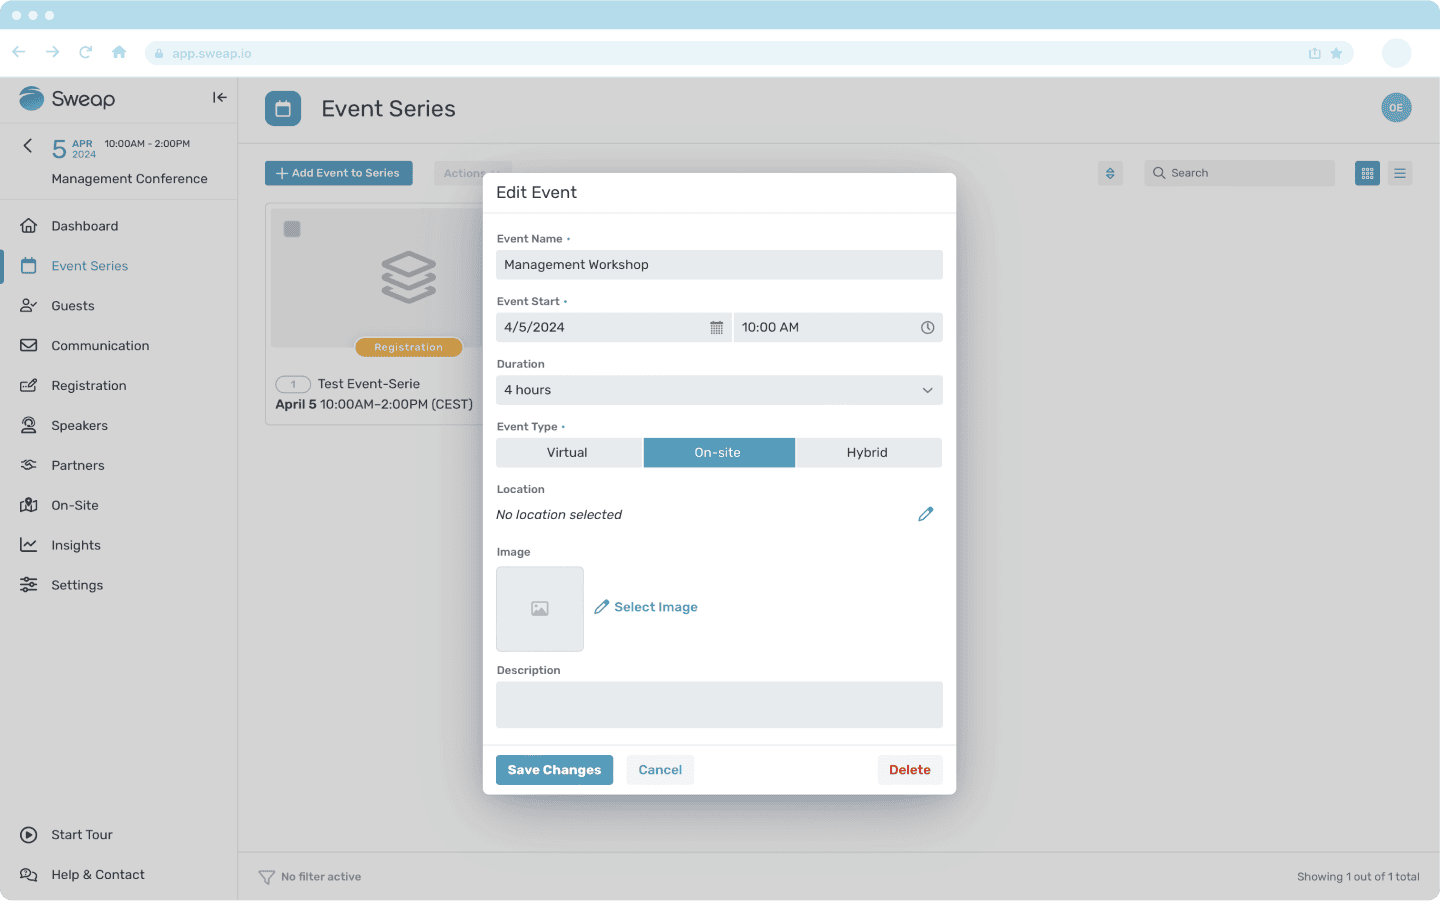Open the Actions dropdown
The height and width of the screenshot is (901, 1440).
(462, 173)
